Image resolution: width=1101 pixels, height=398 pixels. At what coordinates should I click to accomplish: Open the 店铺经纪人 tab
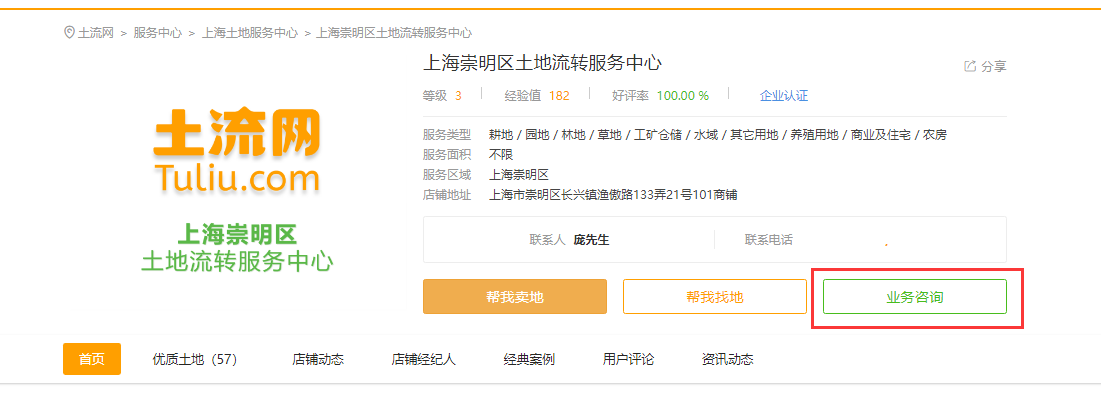(423, 359)
